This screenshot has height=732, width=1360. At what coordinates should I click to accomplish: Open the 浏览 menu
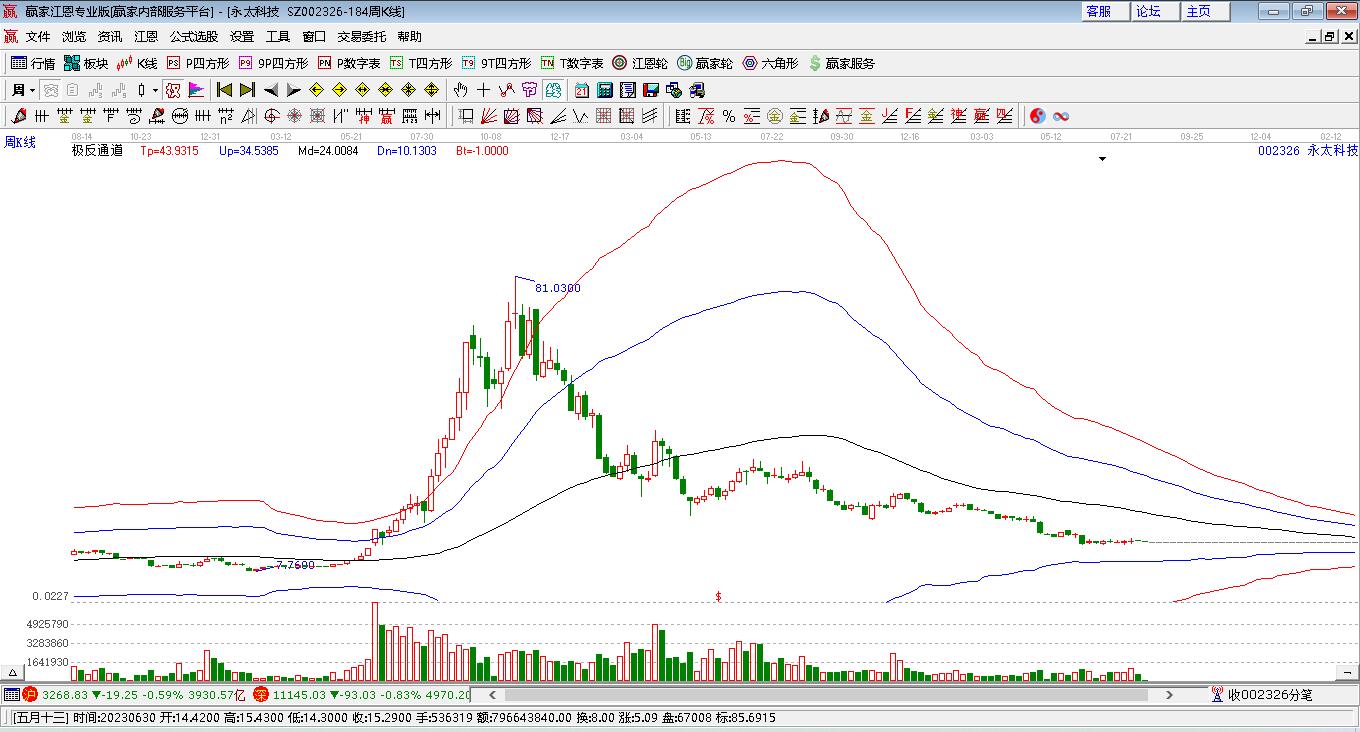click(74, 37)
